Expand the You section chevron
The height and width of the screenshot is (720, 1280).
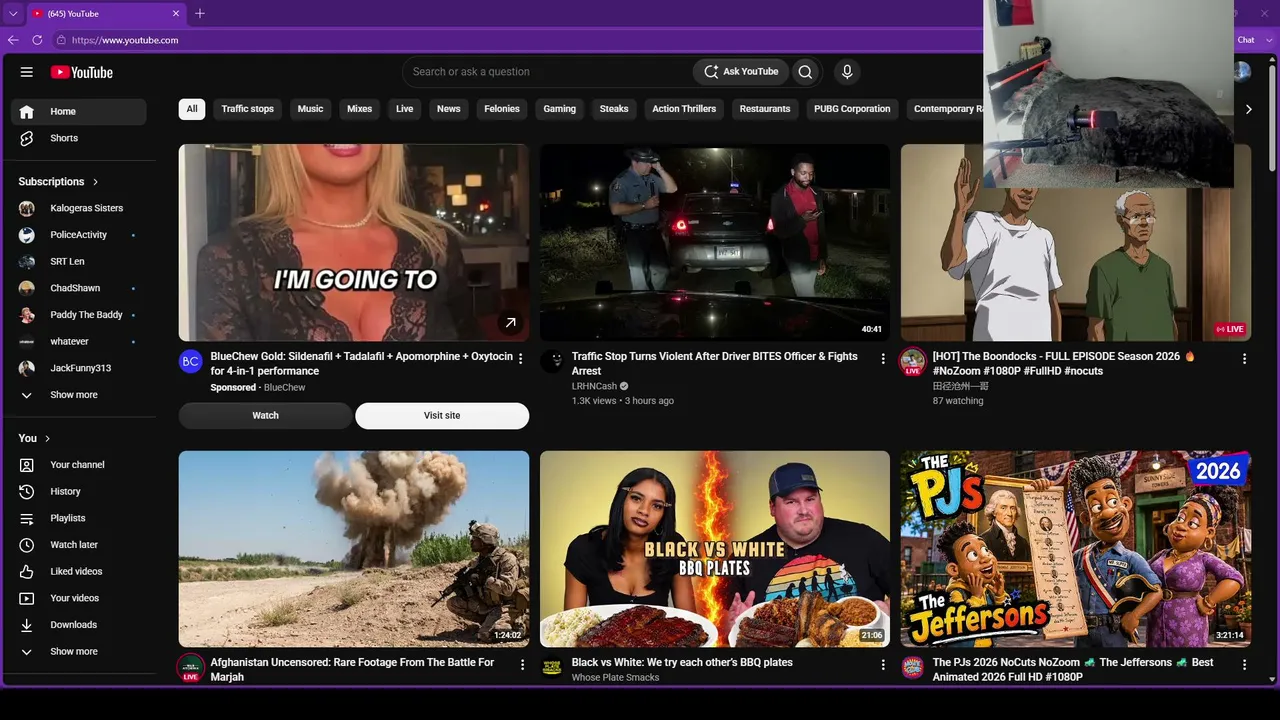point(47,438)
